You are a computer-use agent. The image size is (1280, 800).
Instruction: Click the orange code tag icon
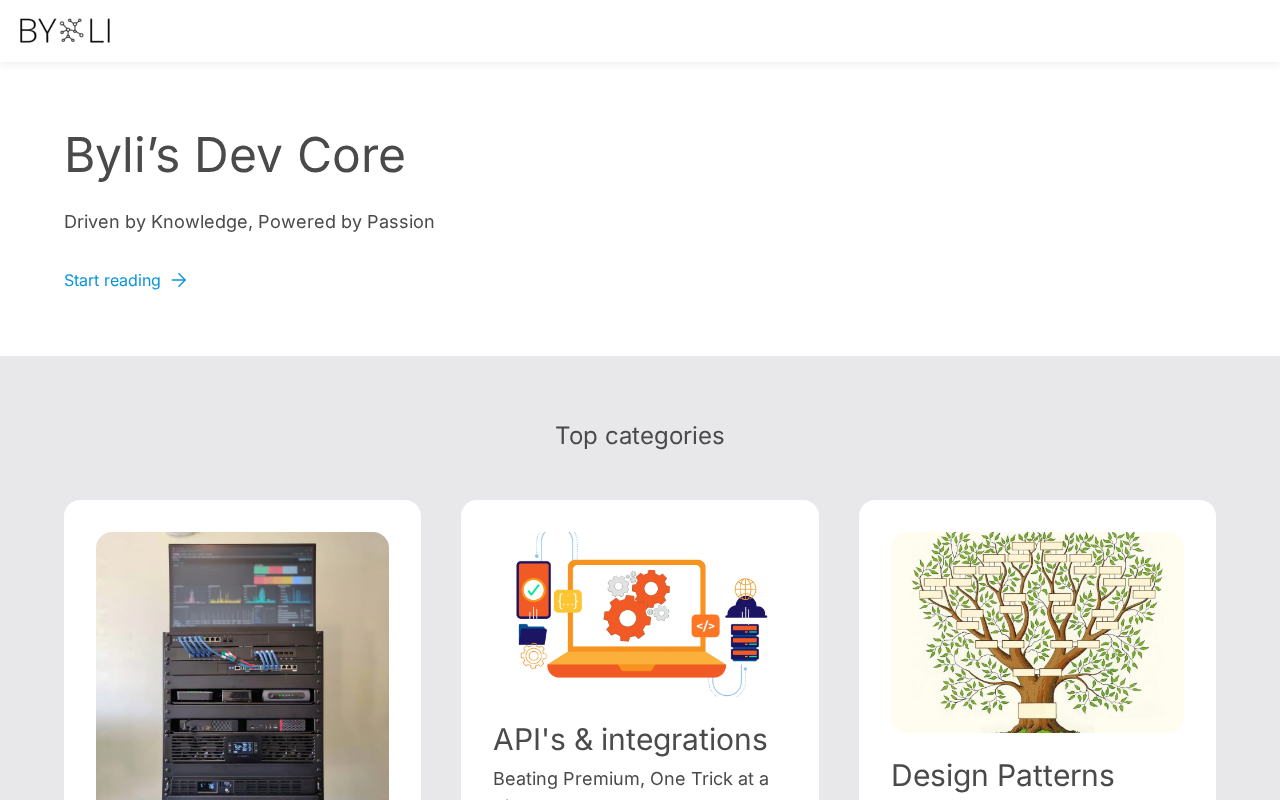(x=705, y=626)
